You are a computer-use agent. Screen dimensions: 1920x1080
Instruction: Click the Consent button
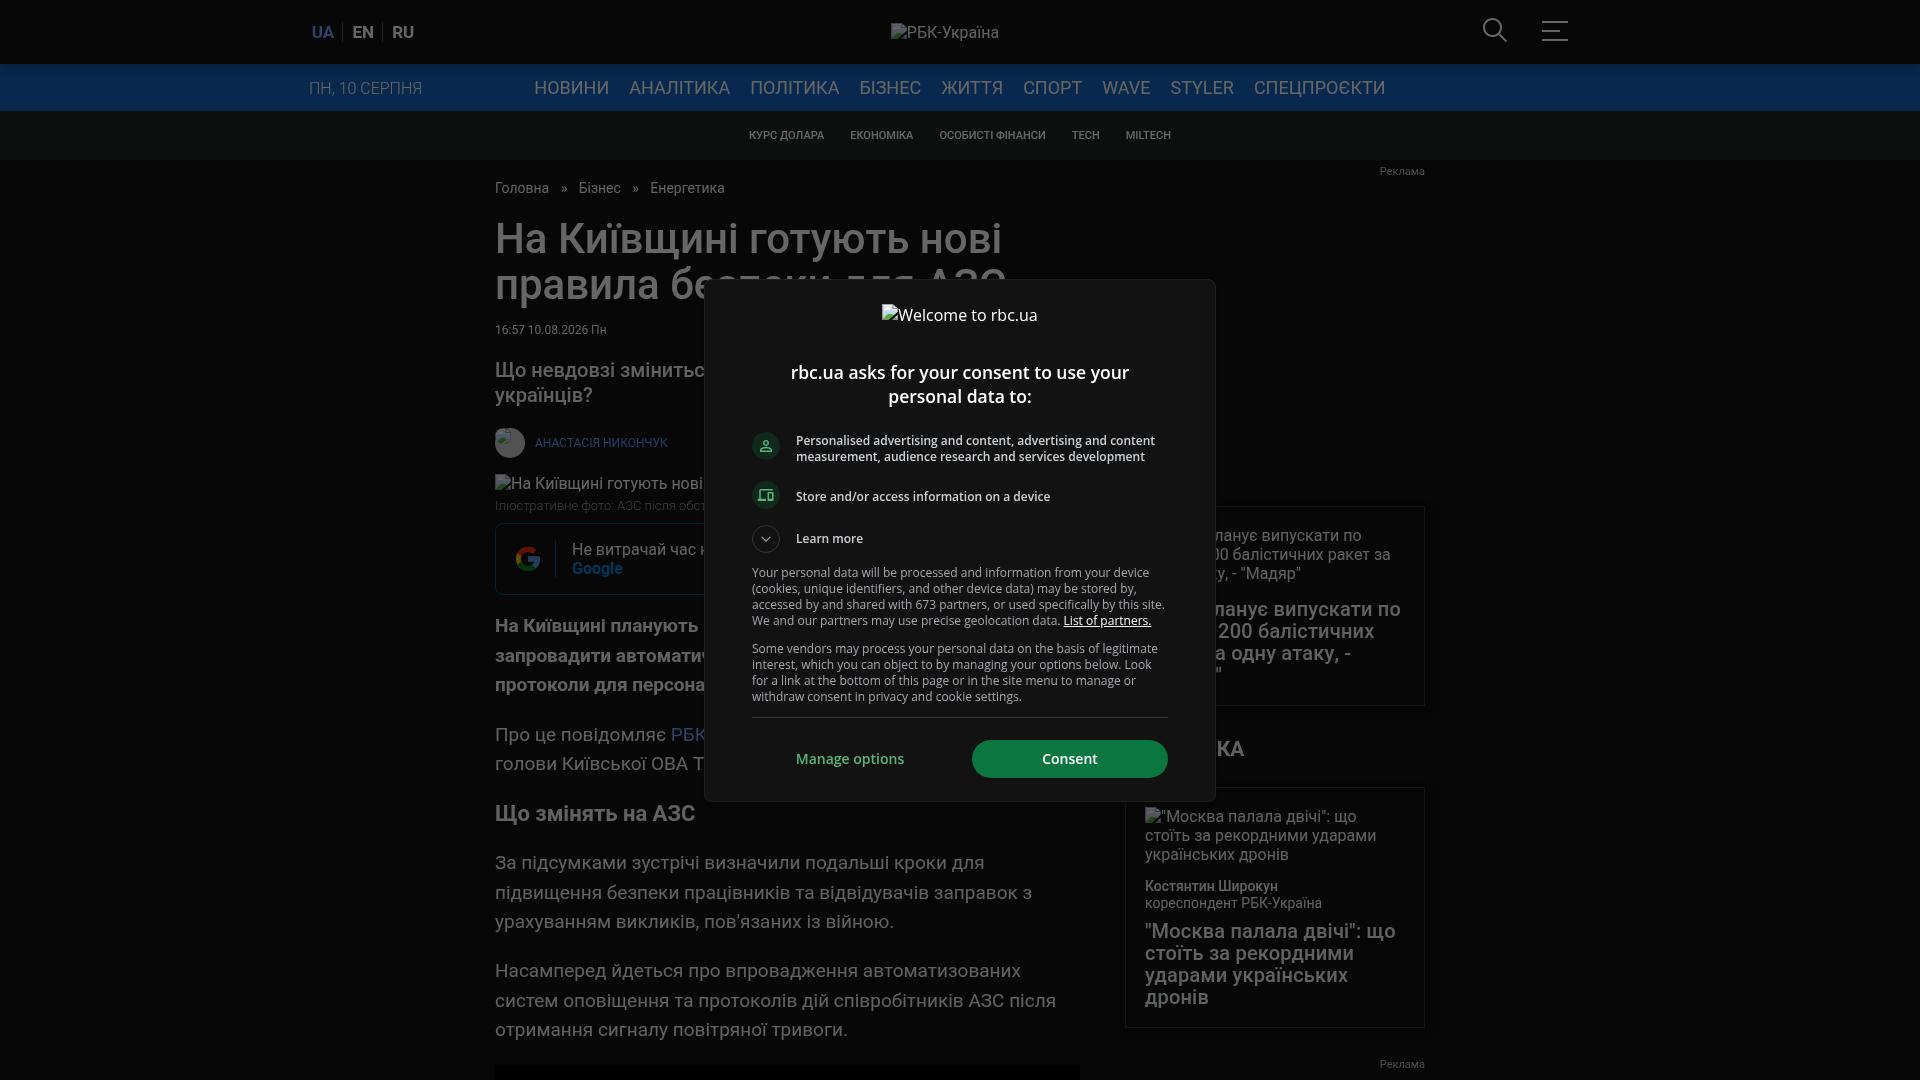[x=1070, y=759]
